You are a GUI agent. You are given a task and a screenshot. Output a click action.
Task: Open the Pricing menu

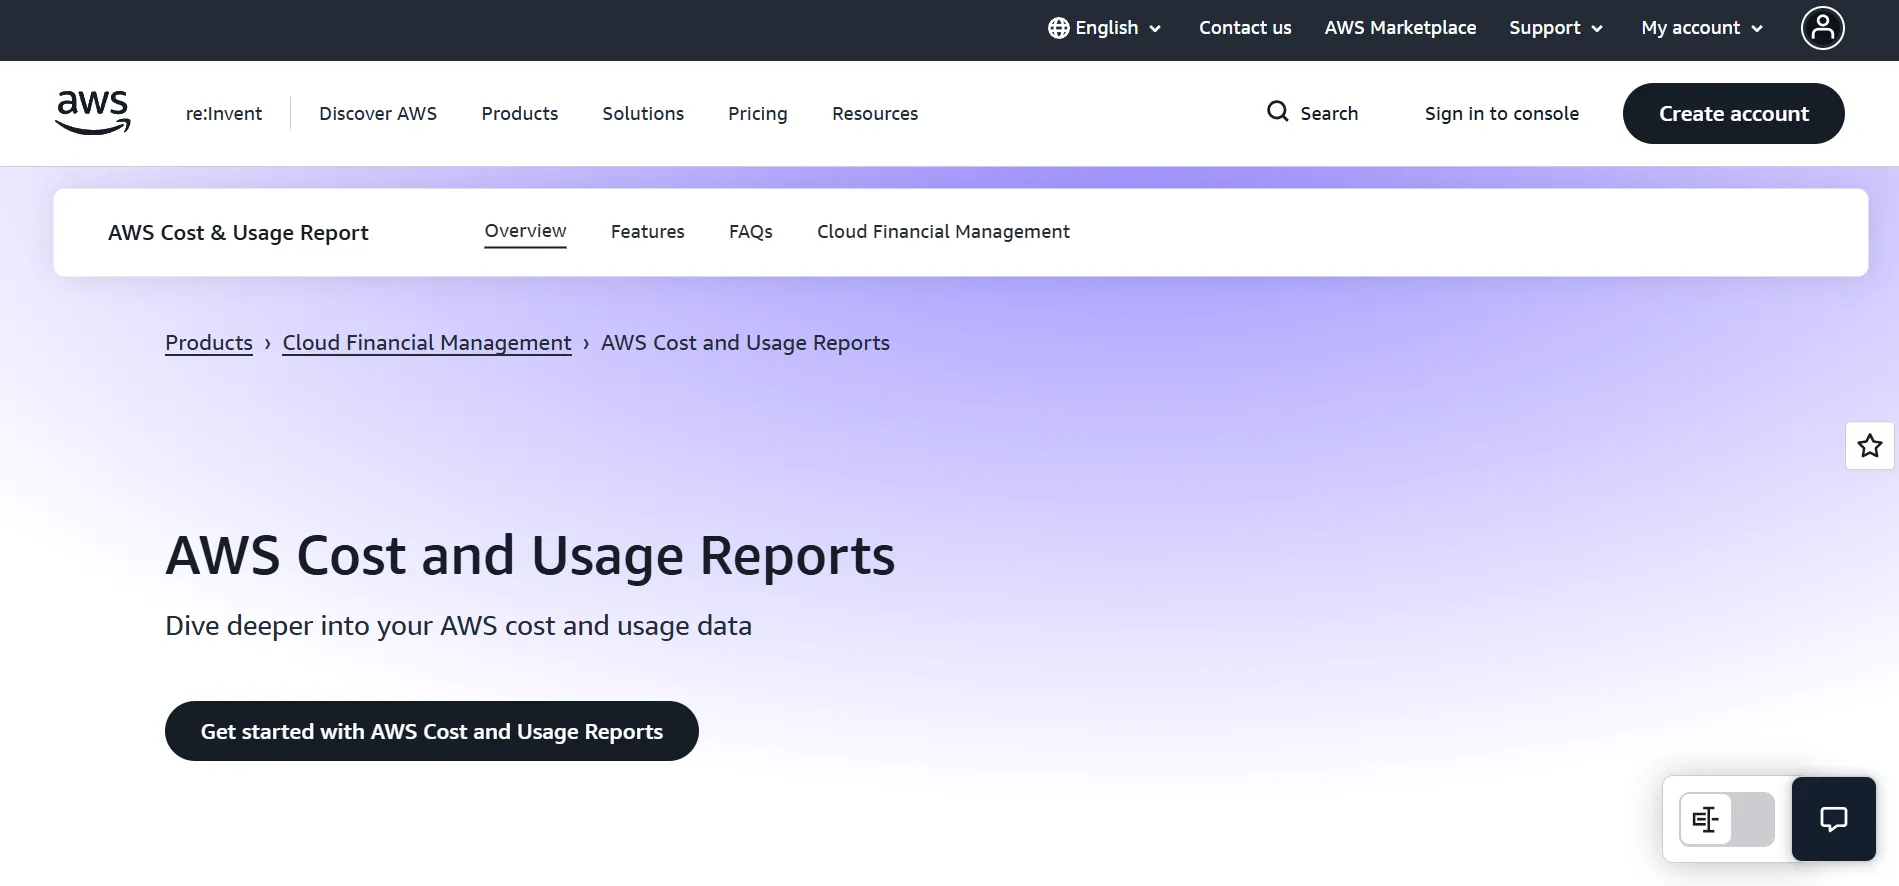pos(758,114)
